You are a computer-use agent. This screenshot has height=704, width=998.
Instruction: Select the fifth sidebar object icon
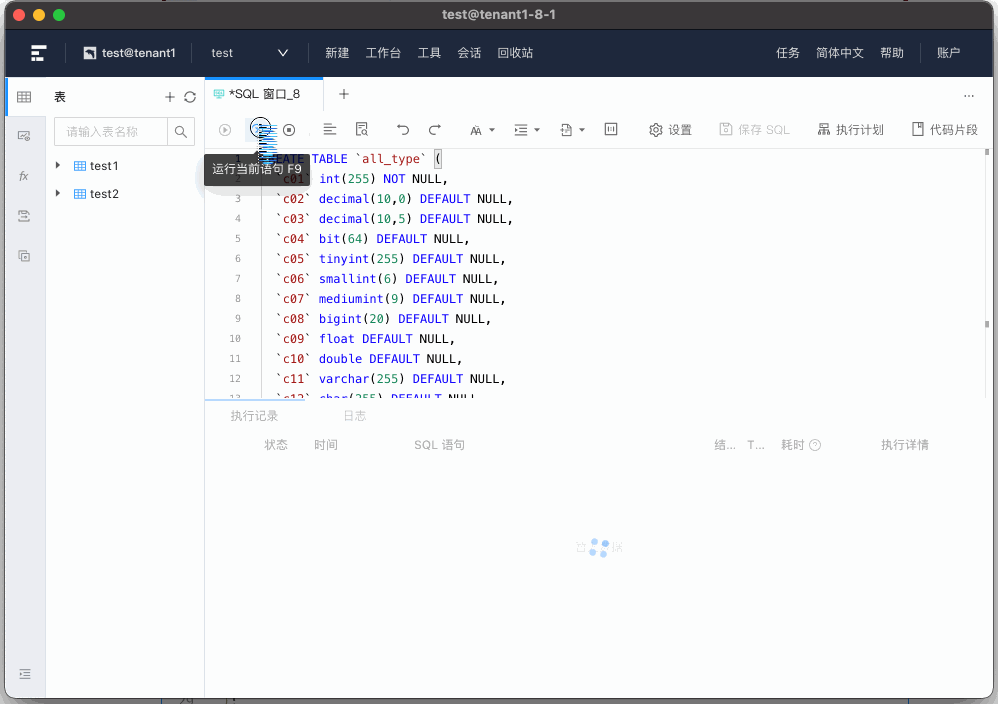pyautogui.click(x=24, y=256)
